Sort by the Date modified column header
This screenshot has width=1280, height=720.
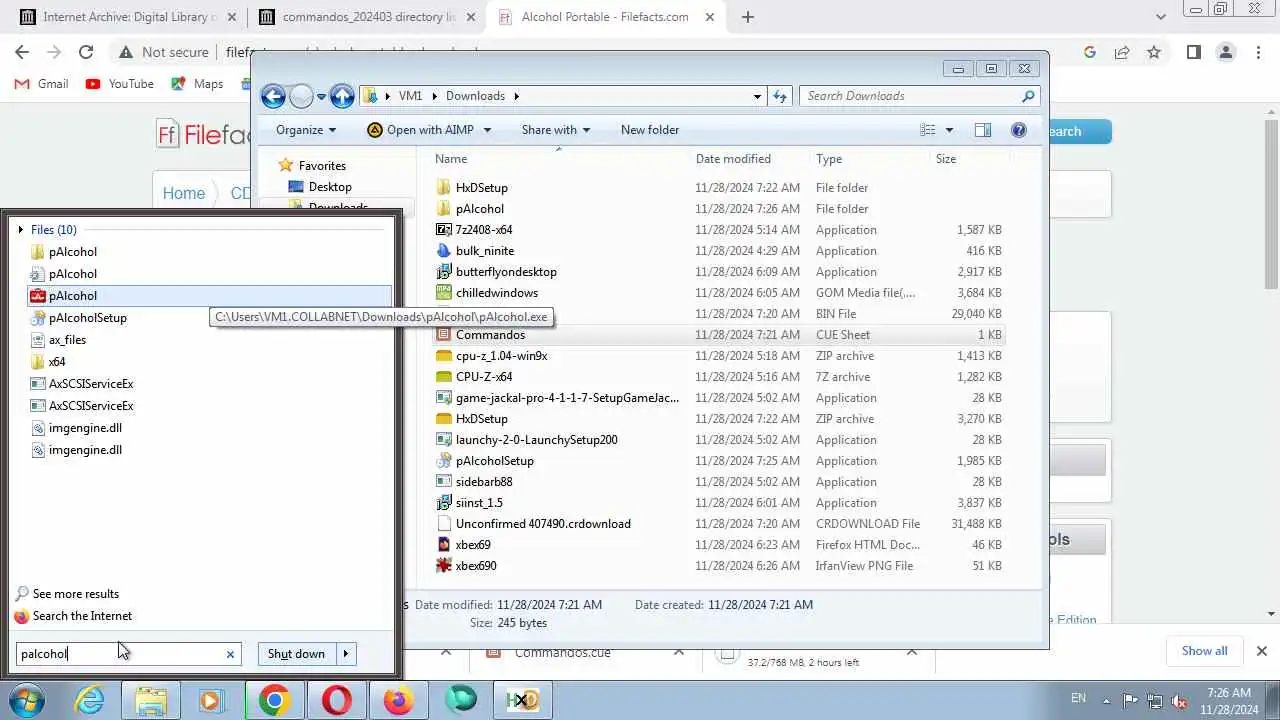[x=733, y=159]
